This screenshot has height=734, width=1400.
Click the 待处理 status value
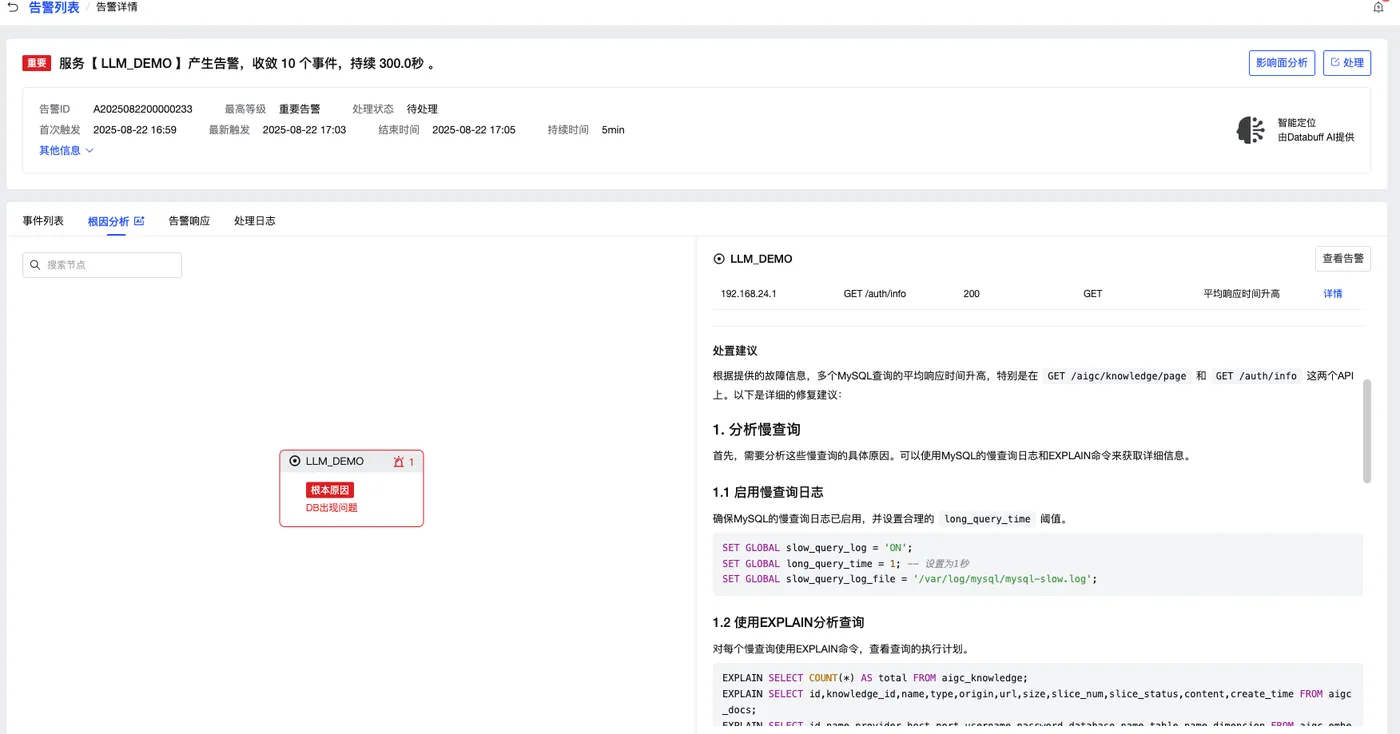422,109
